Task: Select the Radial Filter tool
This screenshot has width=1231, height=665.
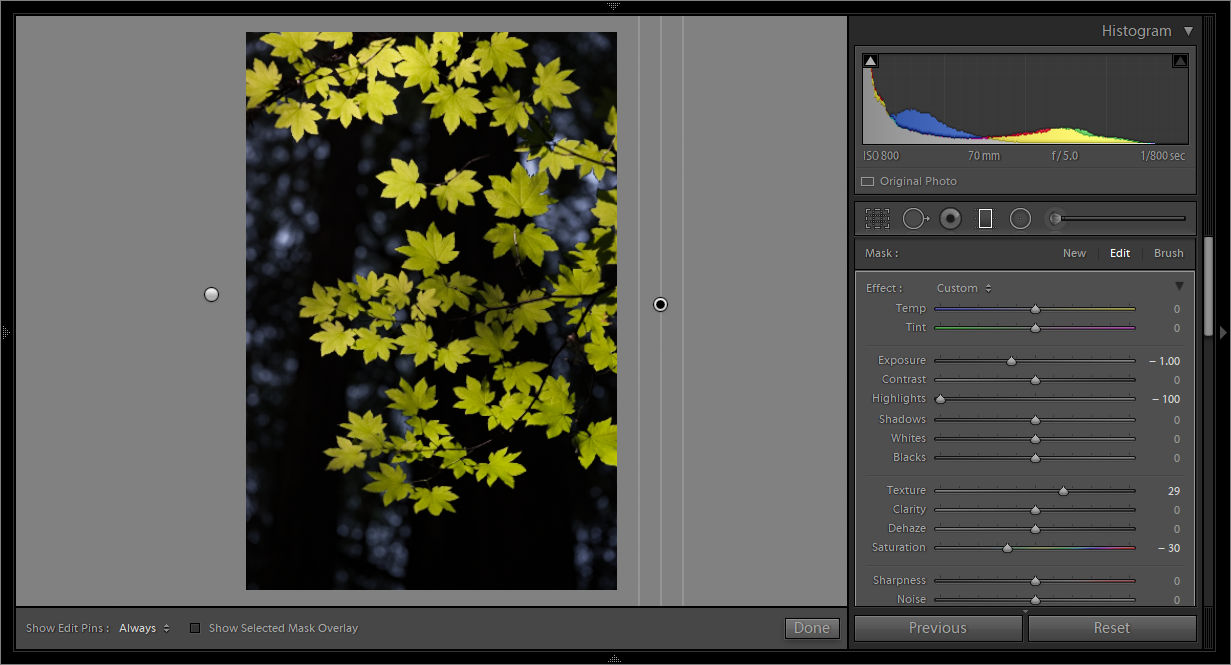Action: (x=1020, y=218)
